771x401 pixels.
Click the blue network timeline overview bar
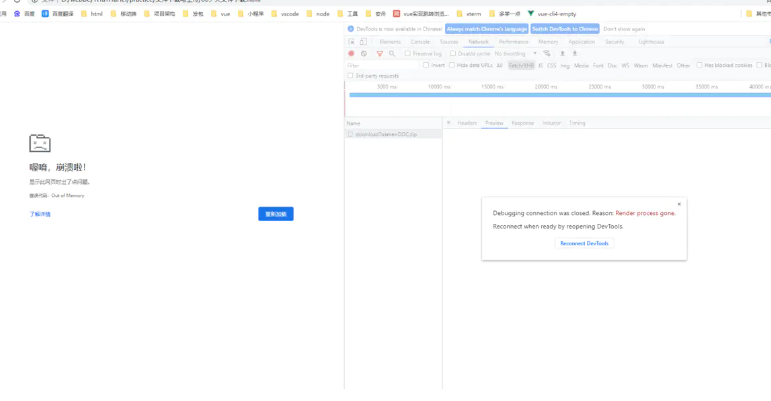[560, 95]
